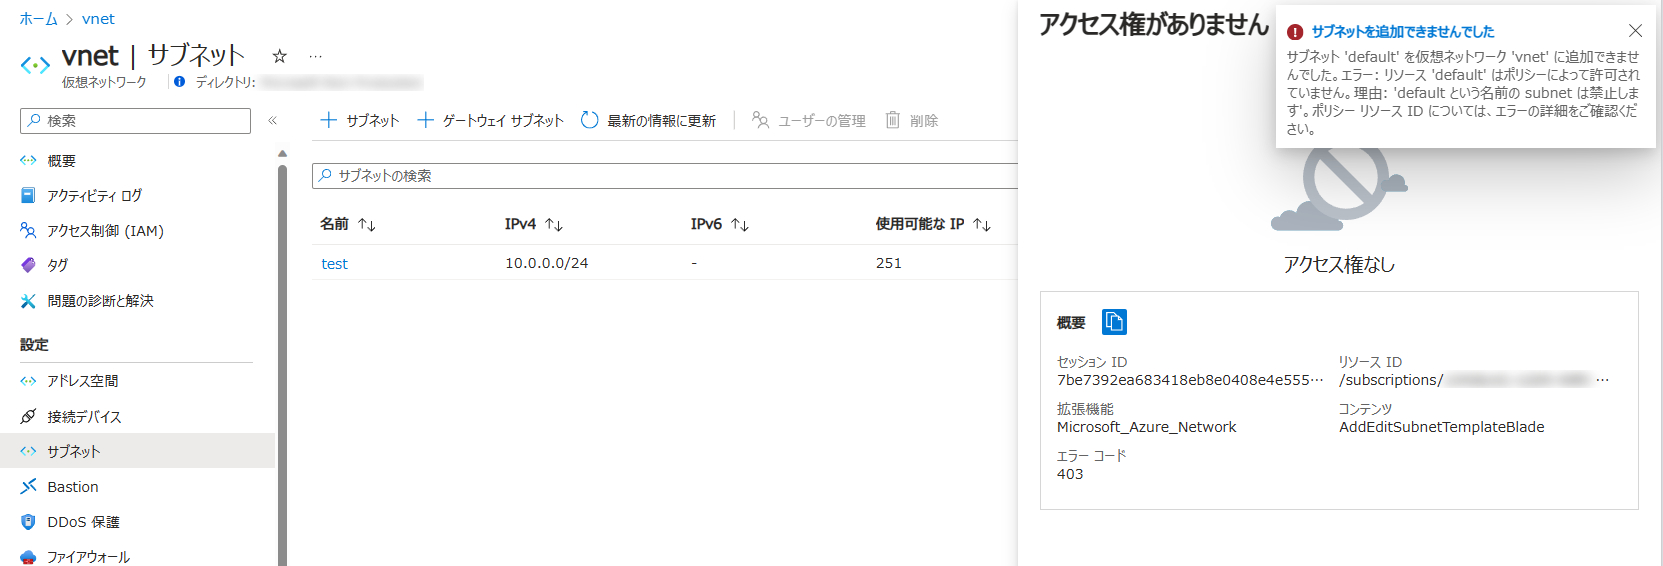Click the favorite star icon beside vnet title
Viewport: 1663px width, 566px height.
[x=280, y=56]
